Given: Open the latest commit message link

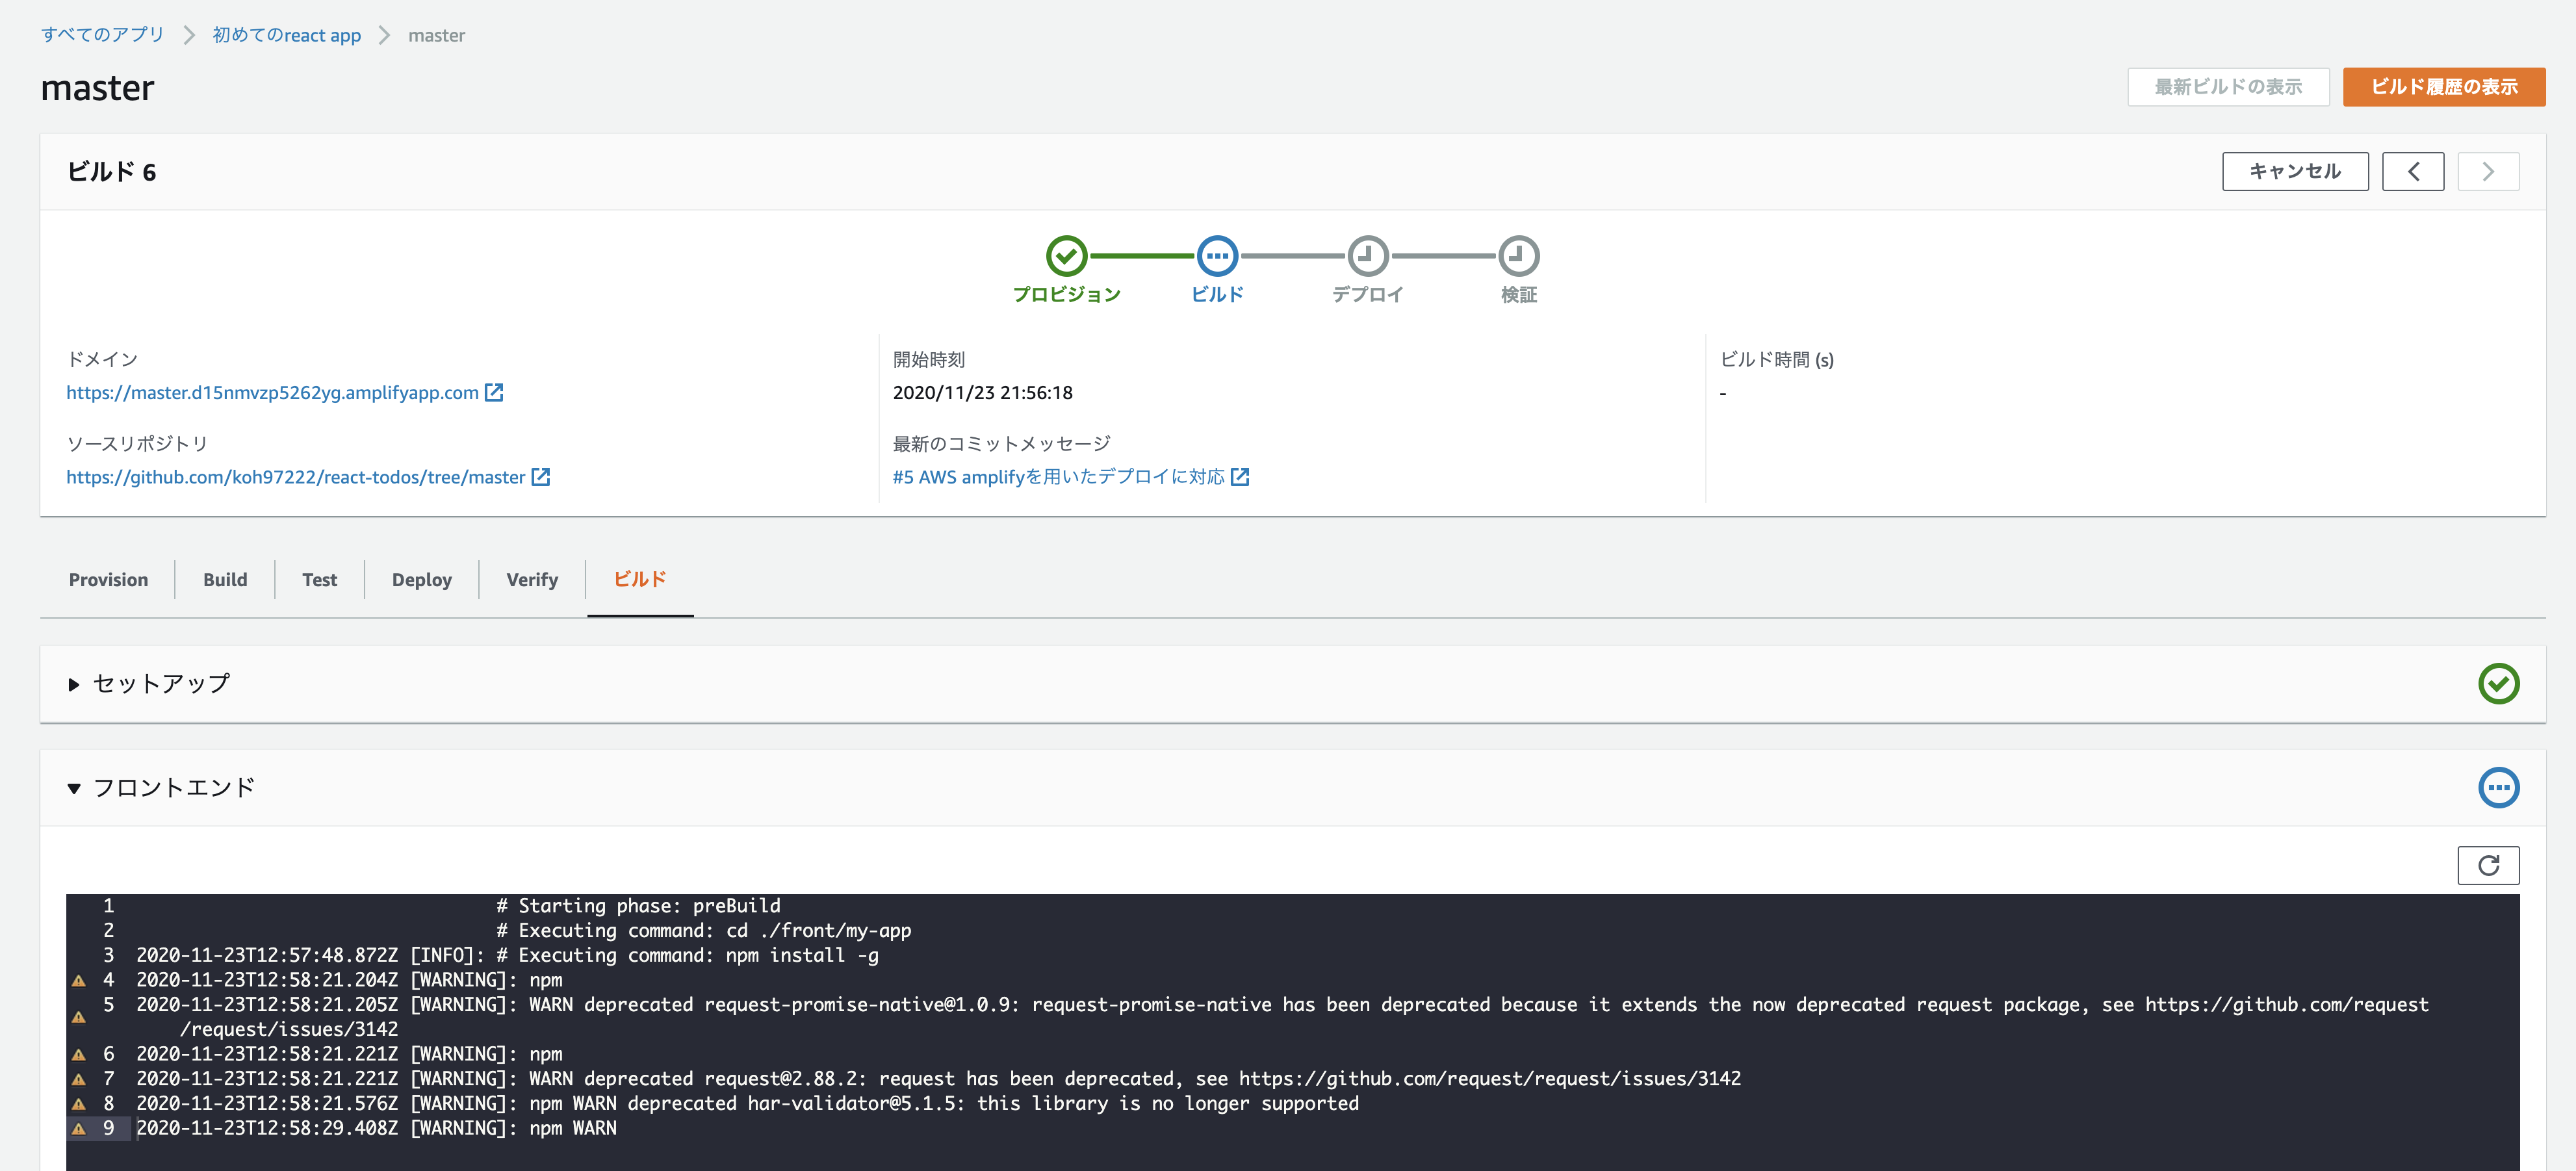Looking at the screenshot, I should click(x=1058, y=477).
